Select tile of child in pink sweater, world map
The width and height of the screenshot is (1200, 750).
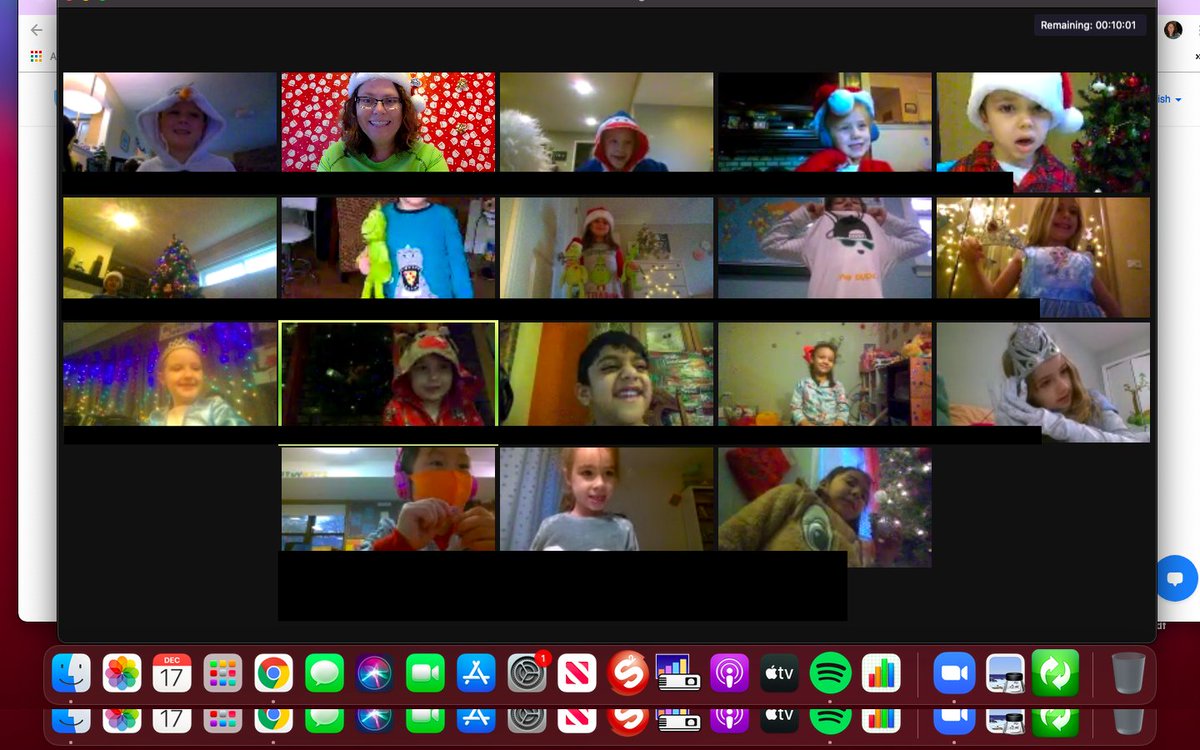point(825,247)
